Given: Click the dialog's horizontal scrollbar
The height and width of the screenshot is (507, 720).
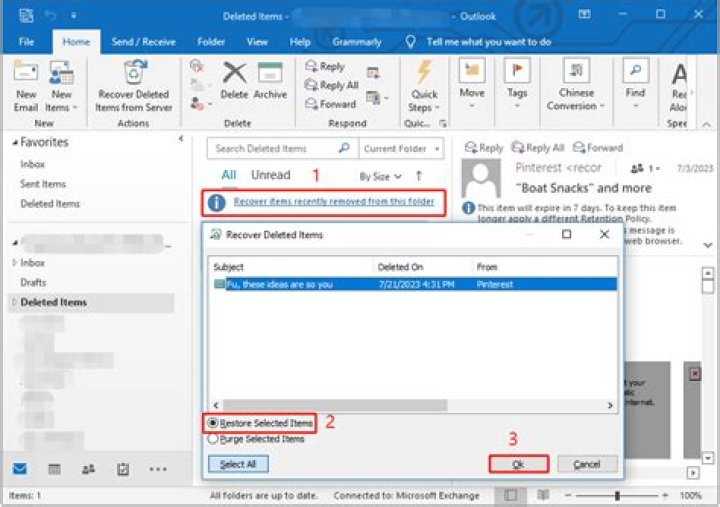Looking at the screenshot, I should tap(335, 405).
